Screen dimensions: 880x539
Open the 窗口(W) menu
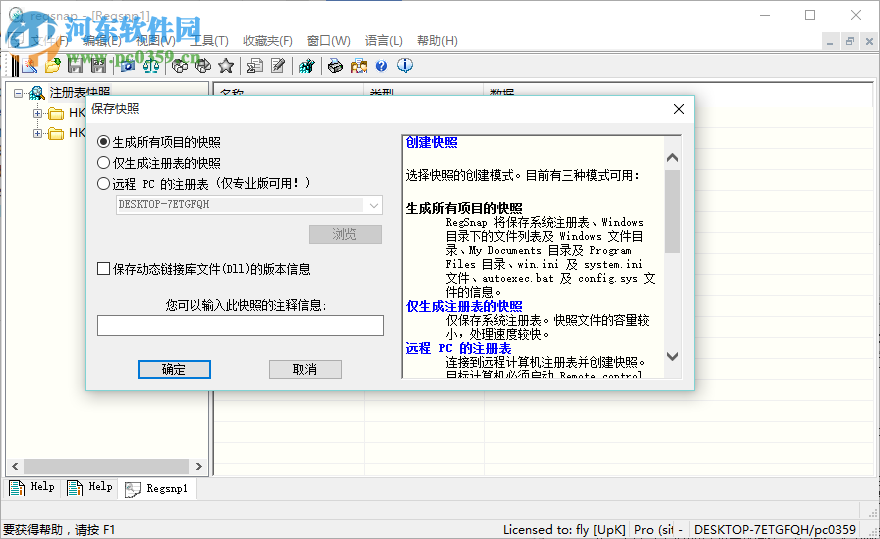click(x=329, y=40)
